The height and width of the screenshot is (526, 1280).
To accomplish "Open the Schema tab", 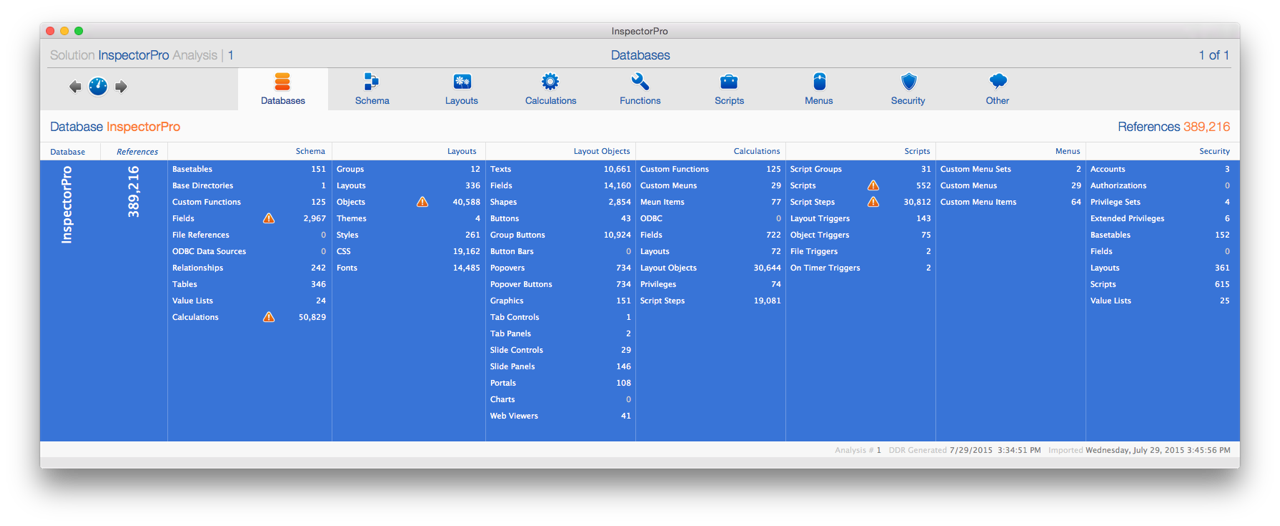I will pyautogui.click(x=372, y=89).
